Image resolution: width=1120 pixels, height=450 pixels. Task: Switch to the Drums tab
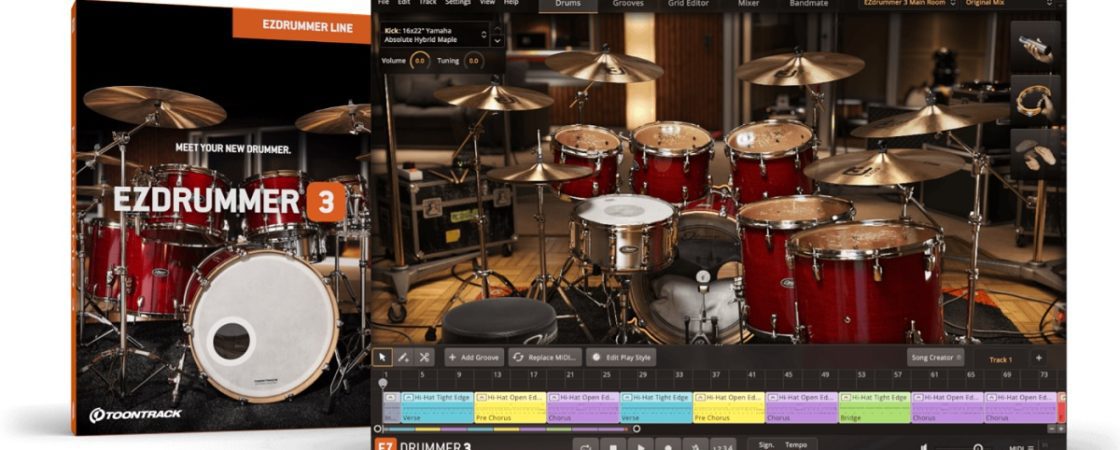pyautogui.click(x=568, y=5)
